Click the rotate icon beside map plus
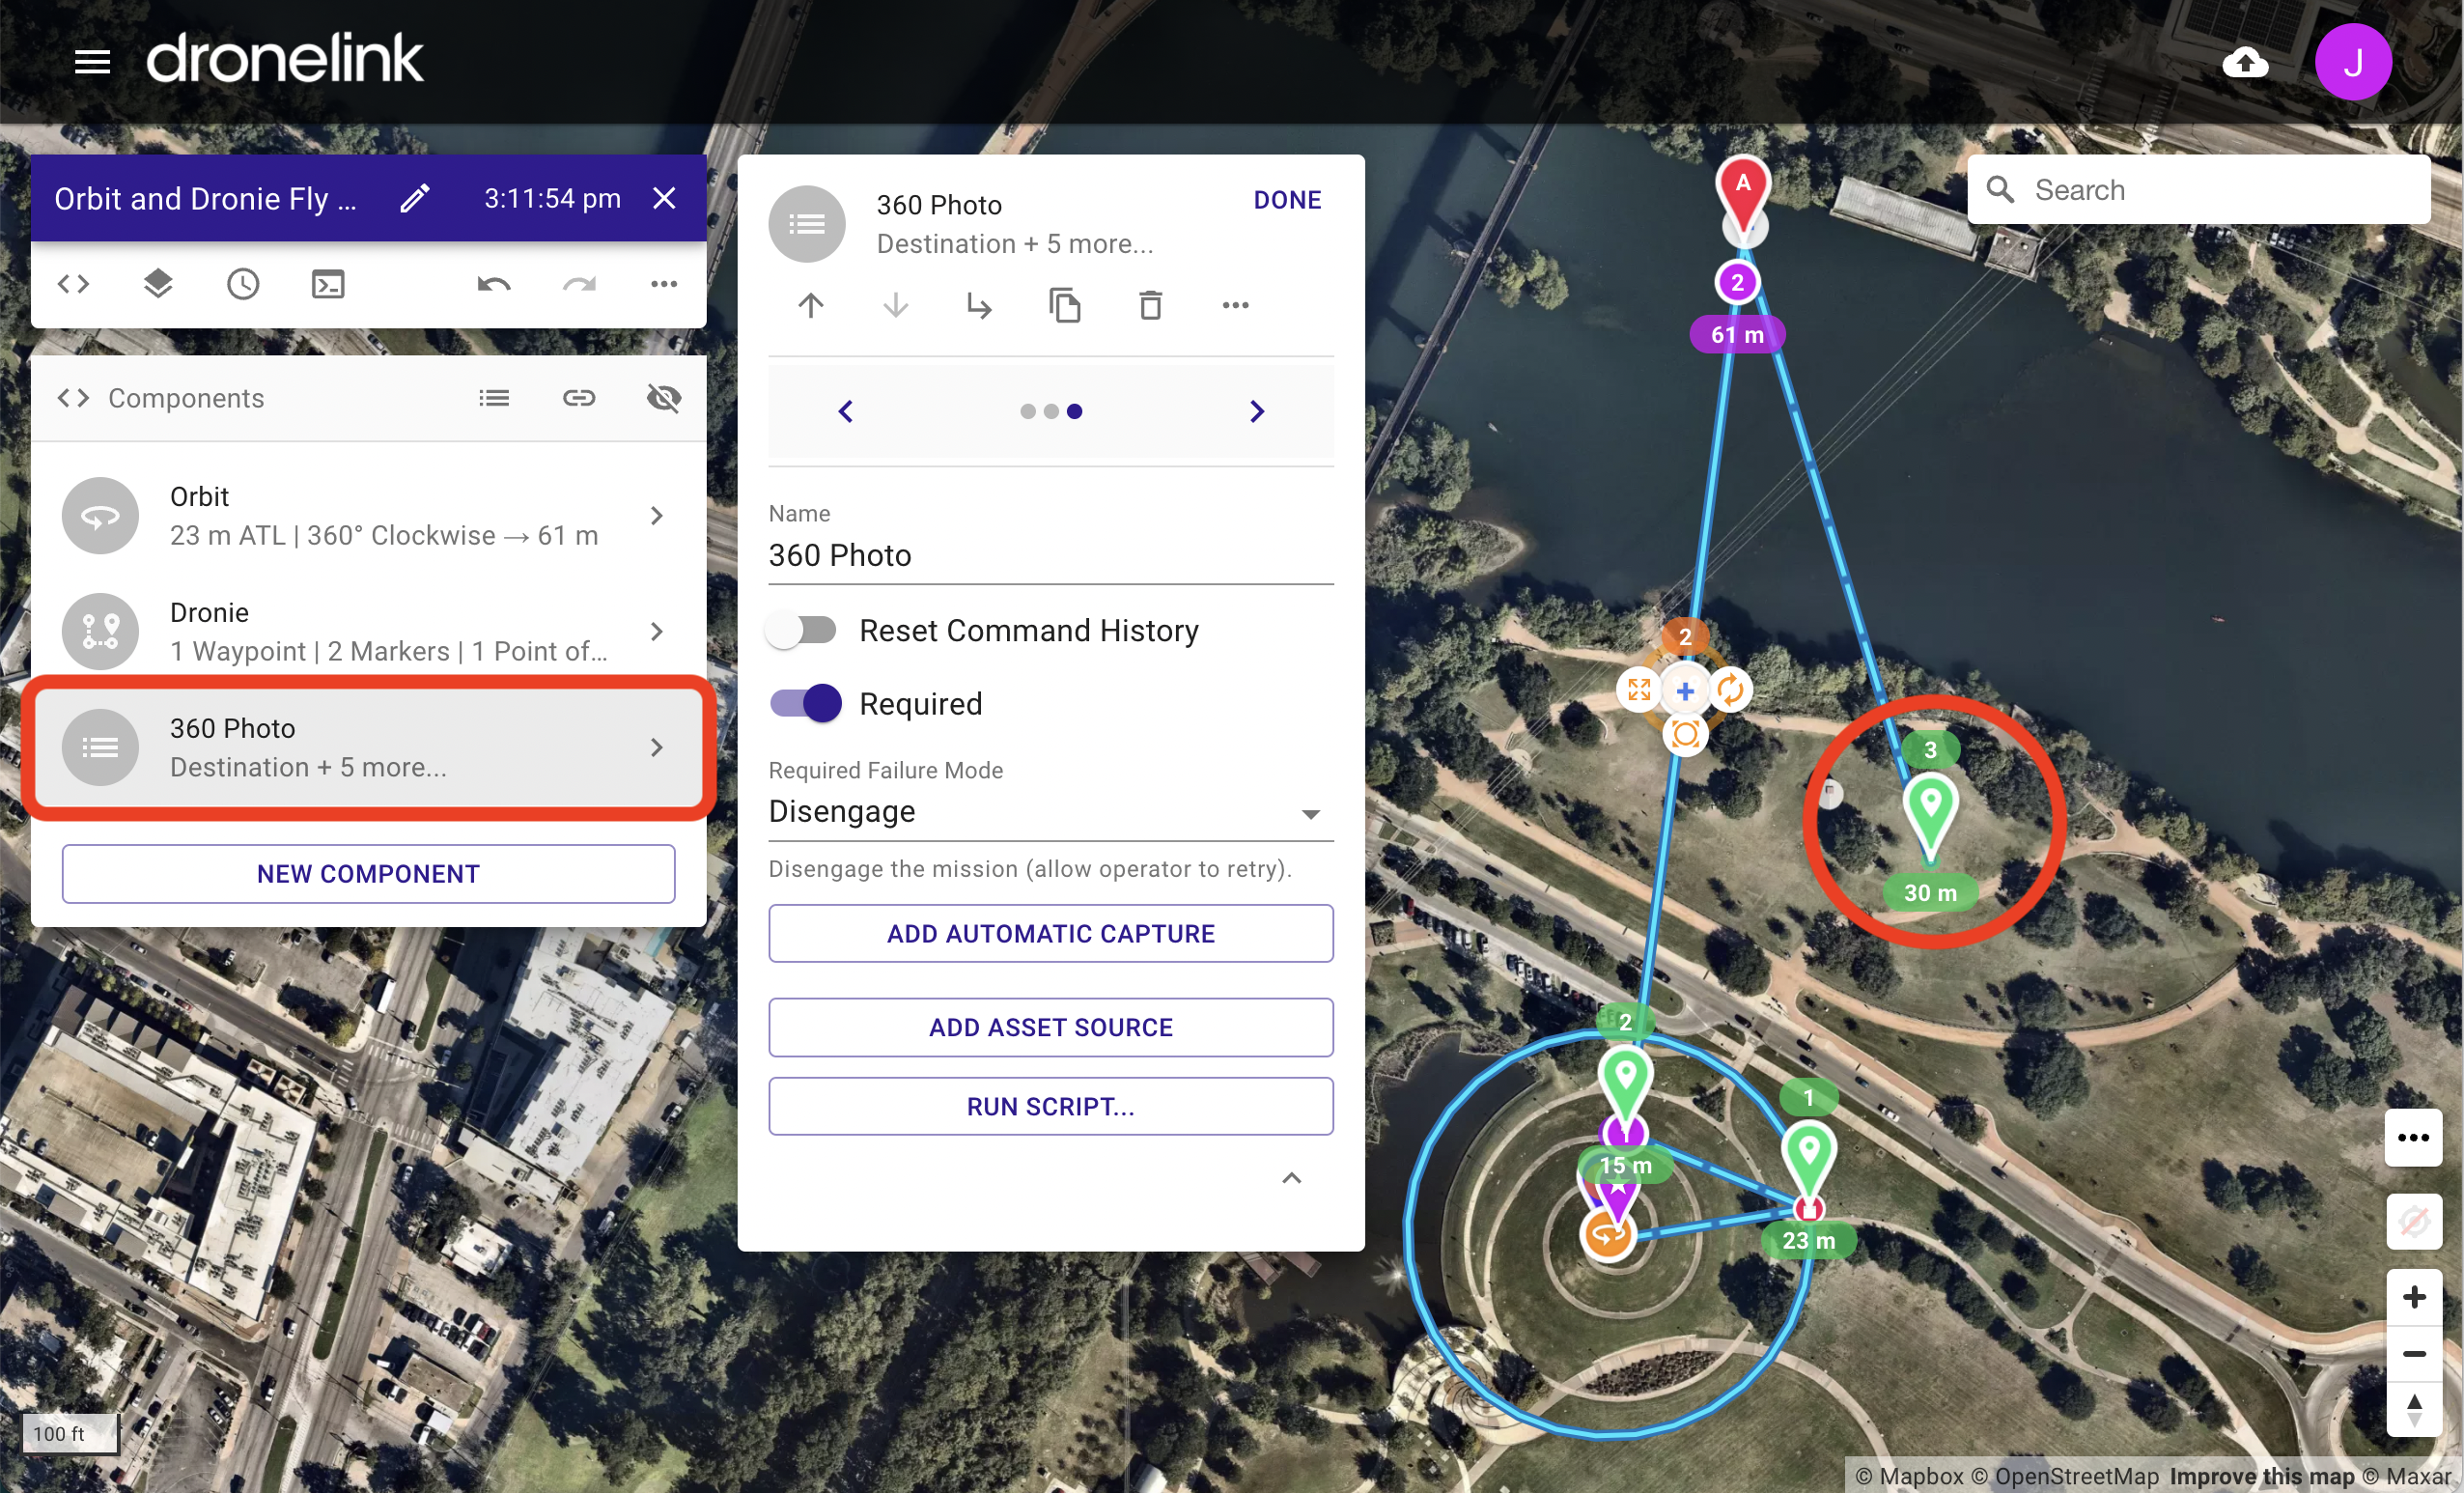The image size is (2464, 1493). [x=1730, y=690]
